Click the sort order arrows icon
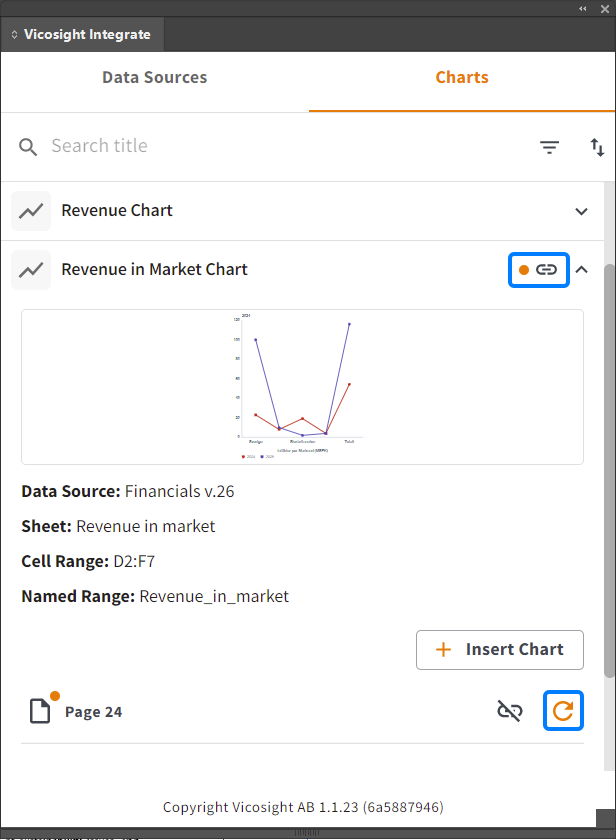The image size is (616, 840). pyautogui.click(x=597, y=147)
